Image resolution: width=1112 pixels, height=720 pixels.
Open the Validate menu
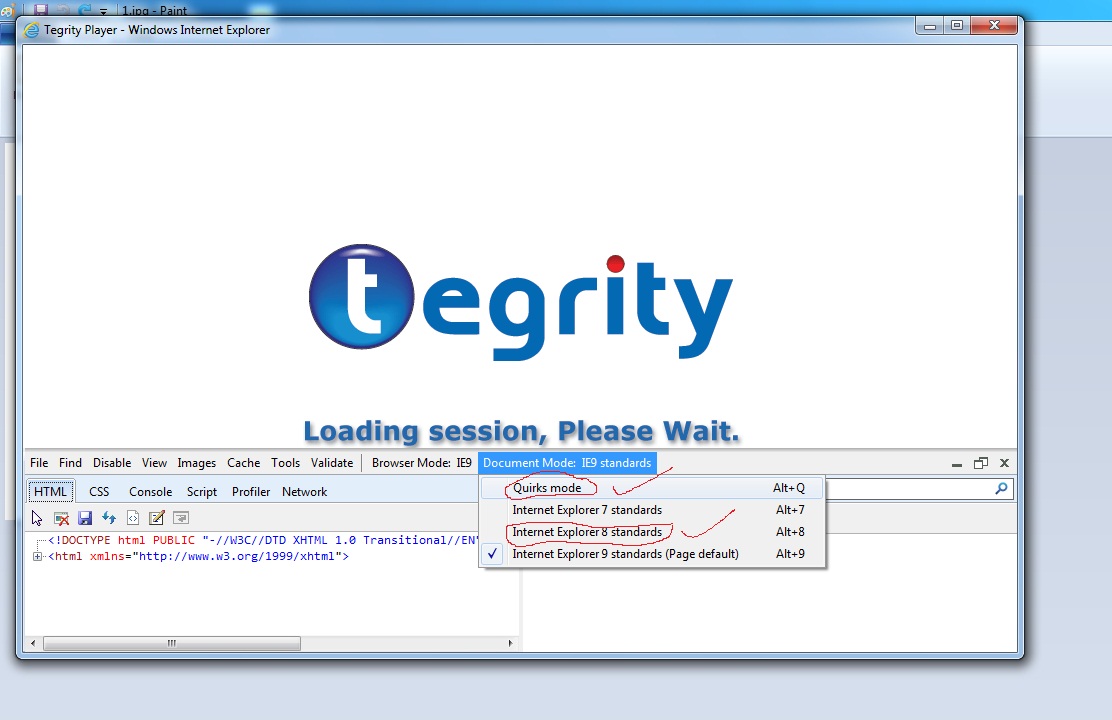332,463
